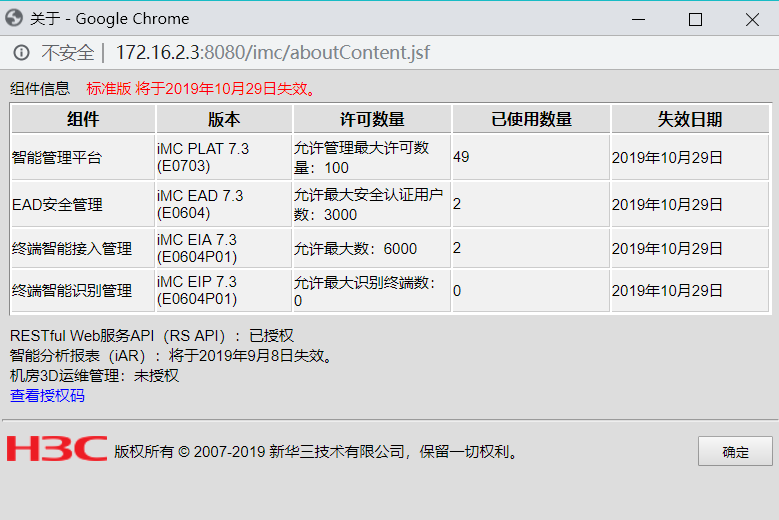The height and width of the screenshot is (520, 779).
Task: Click expiry date in 终端智能识别管理 row
Action: pyautogui.click(x=690, y=290)
